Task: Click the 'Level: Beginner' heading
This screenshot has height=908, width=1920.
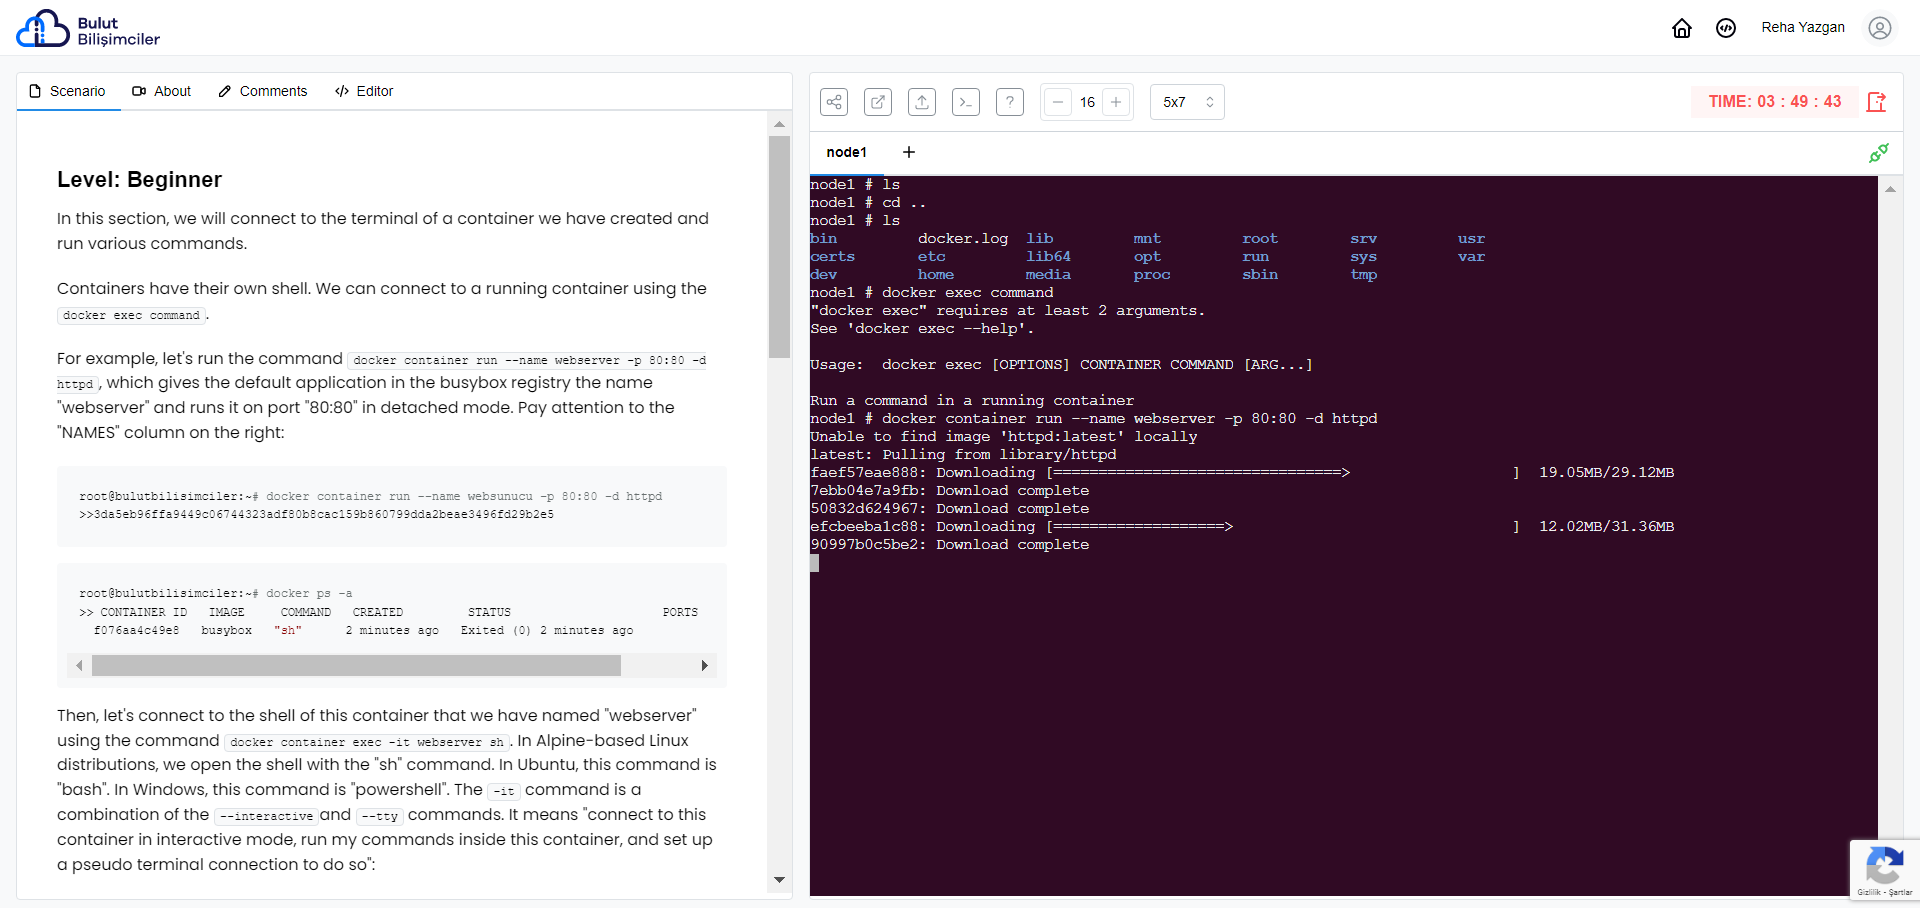Action: pyautogui.click(x=139, y=179)
